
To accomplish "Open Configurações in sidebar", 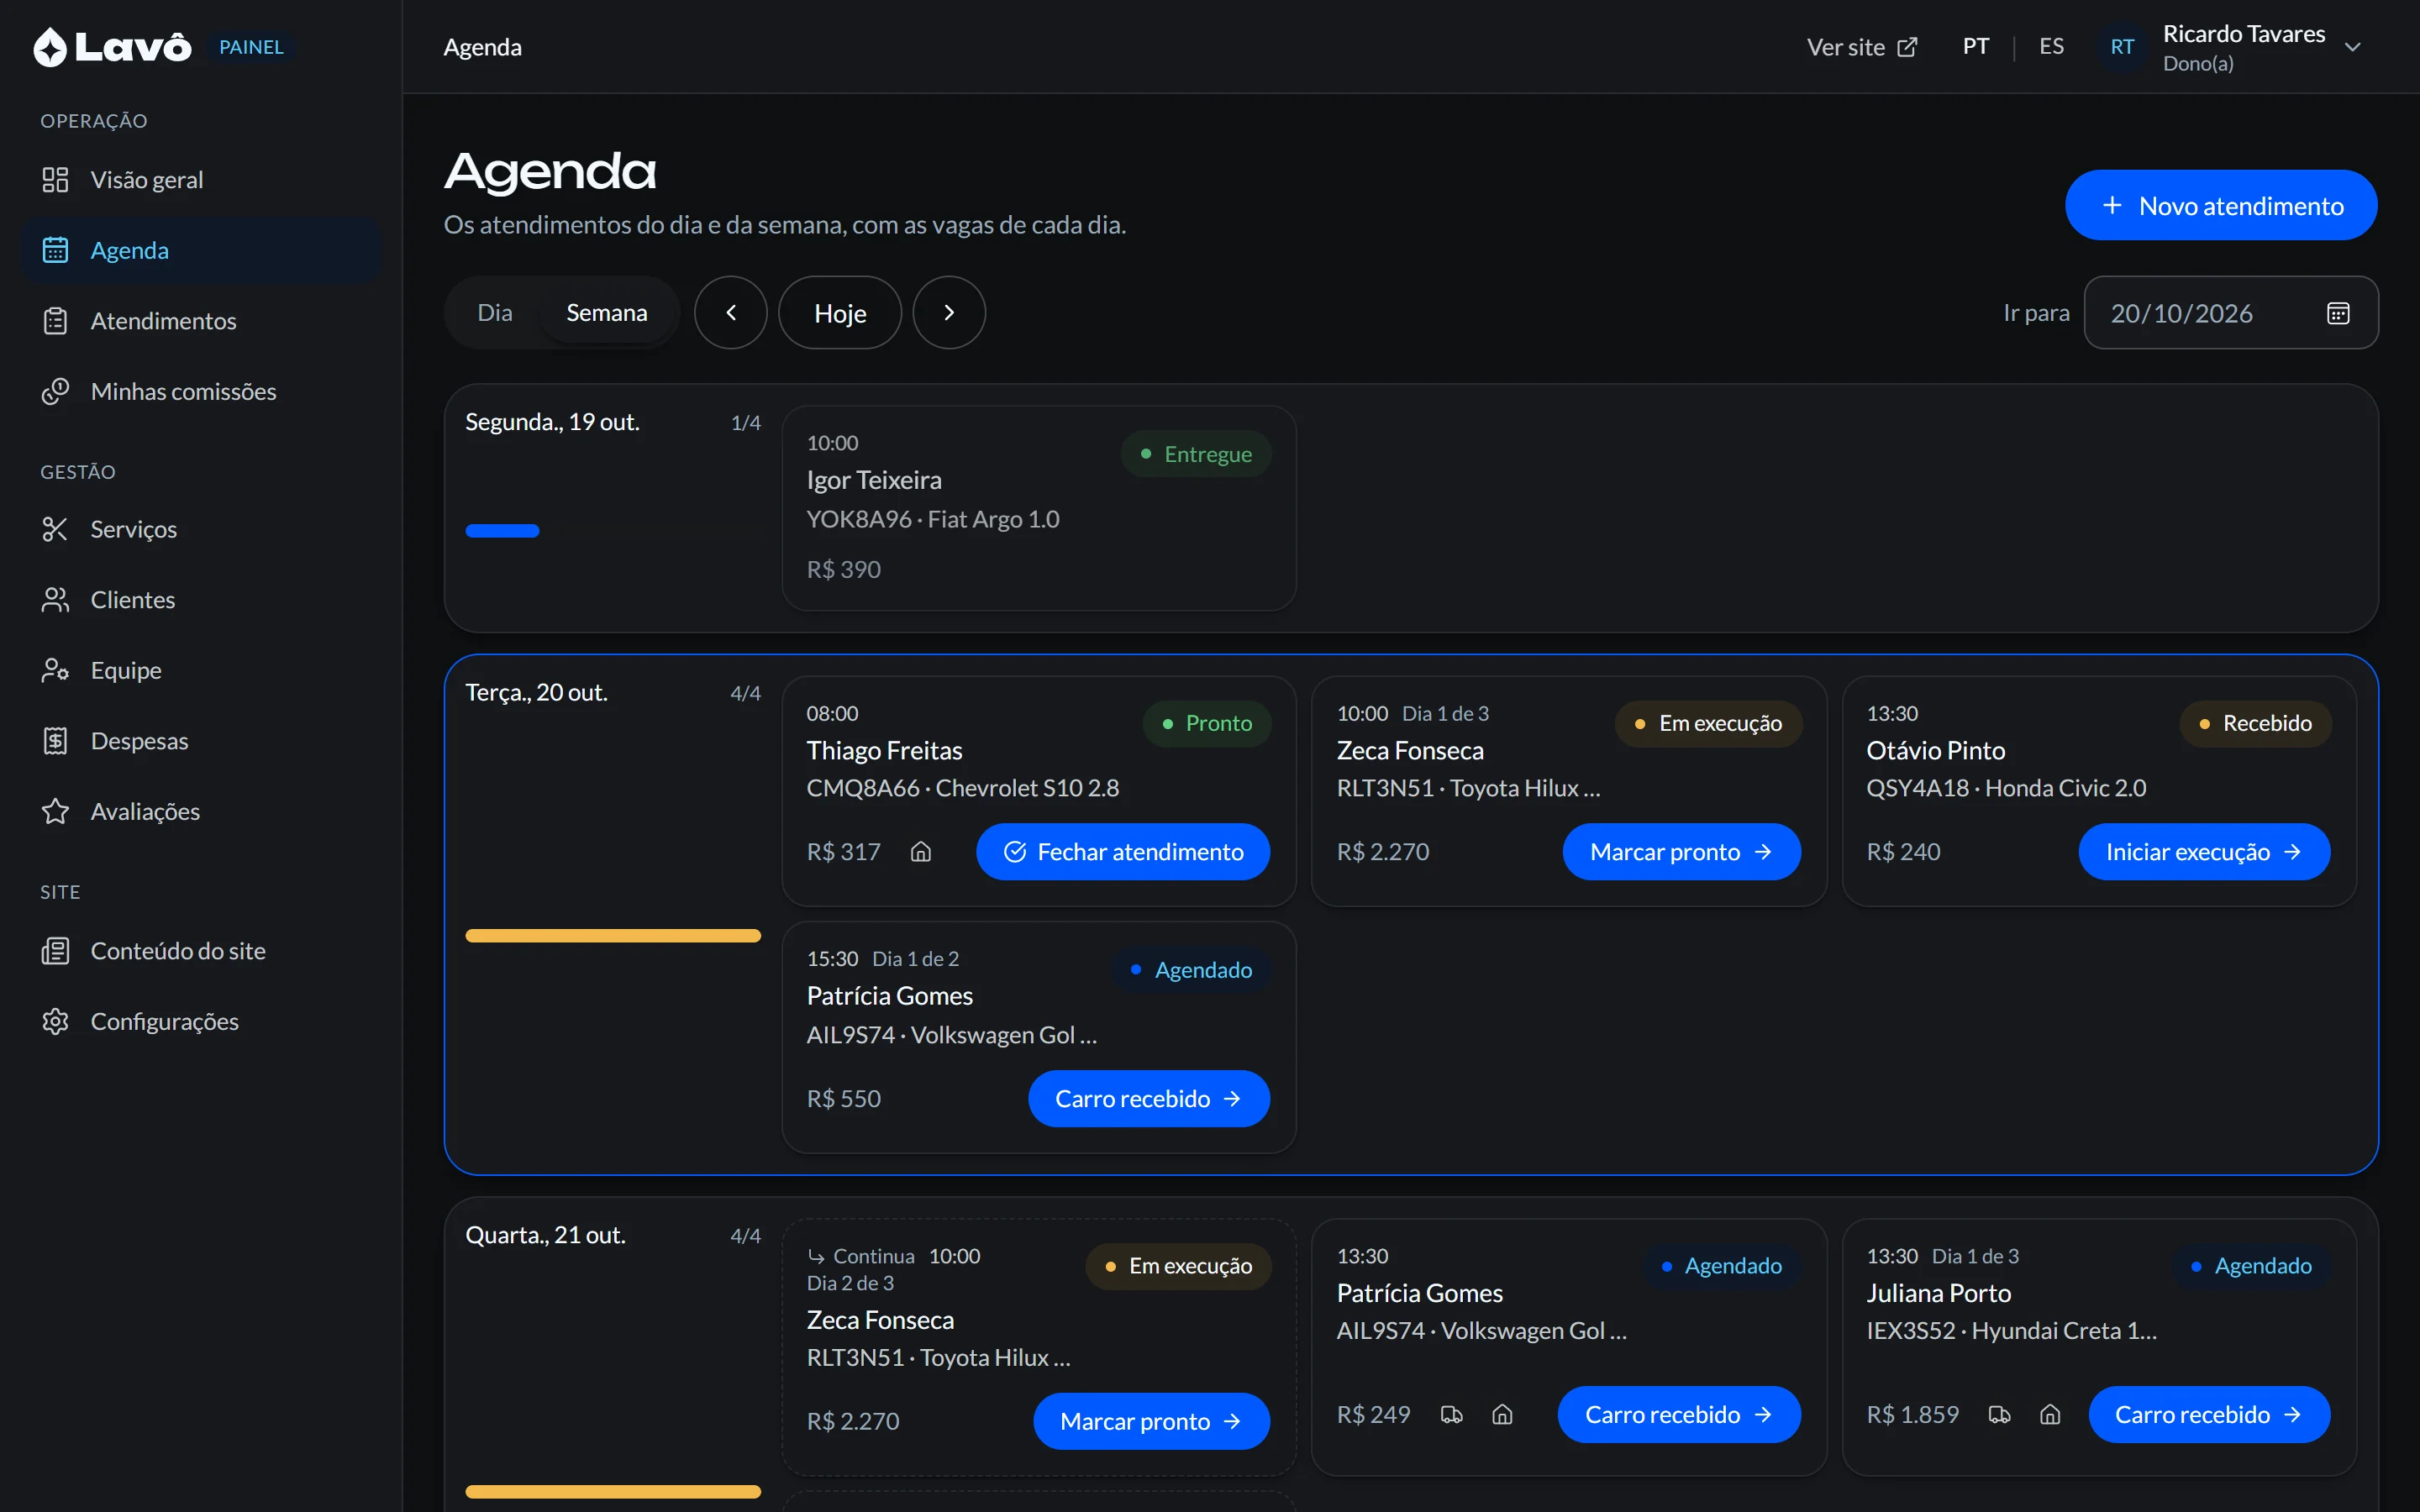I will coord(201,1021).
